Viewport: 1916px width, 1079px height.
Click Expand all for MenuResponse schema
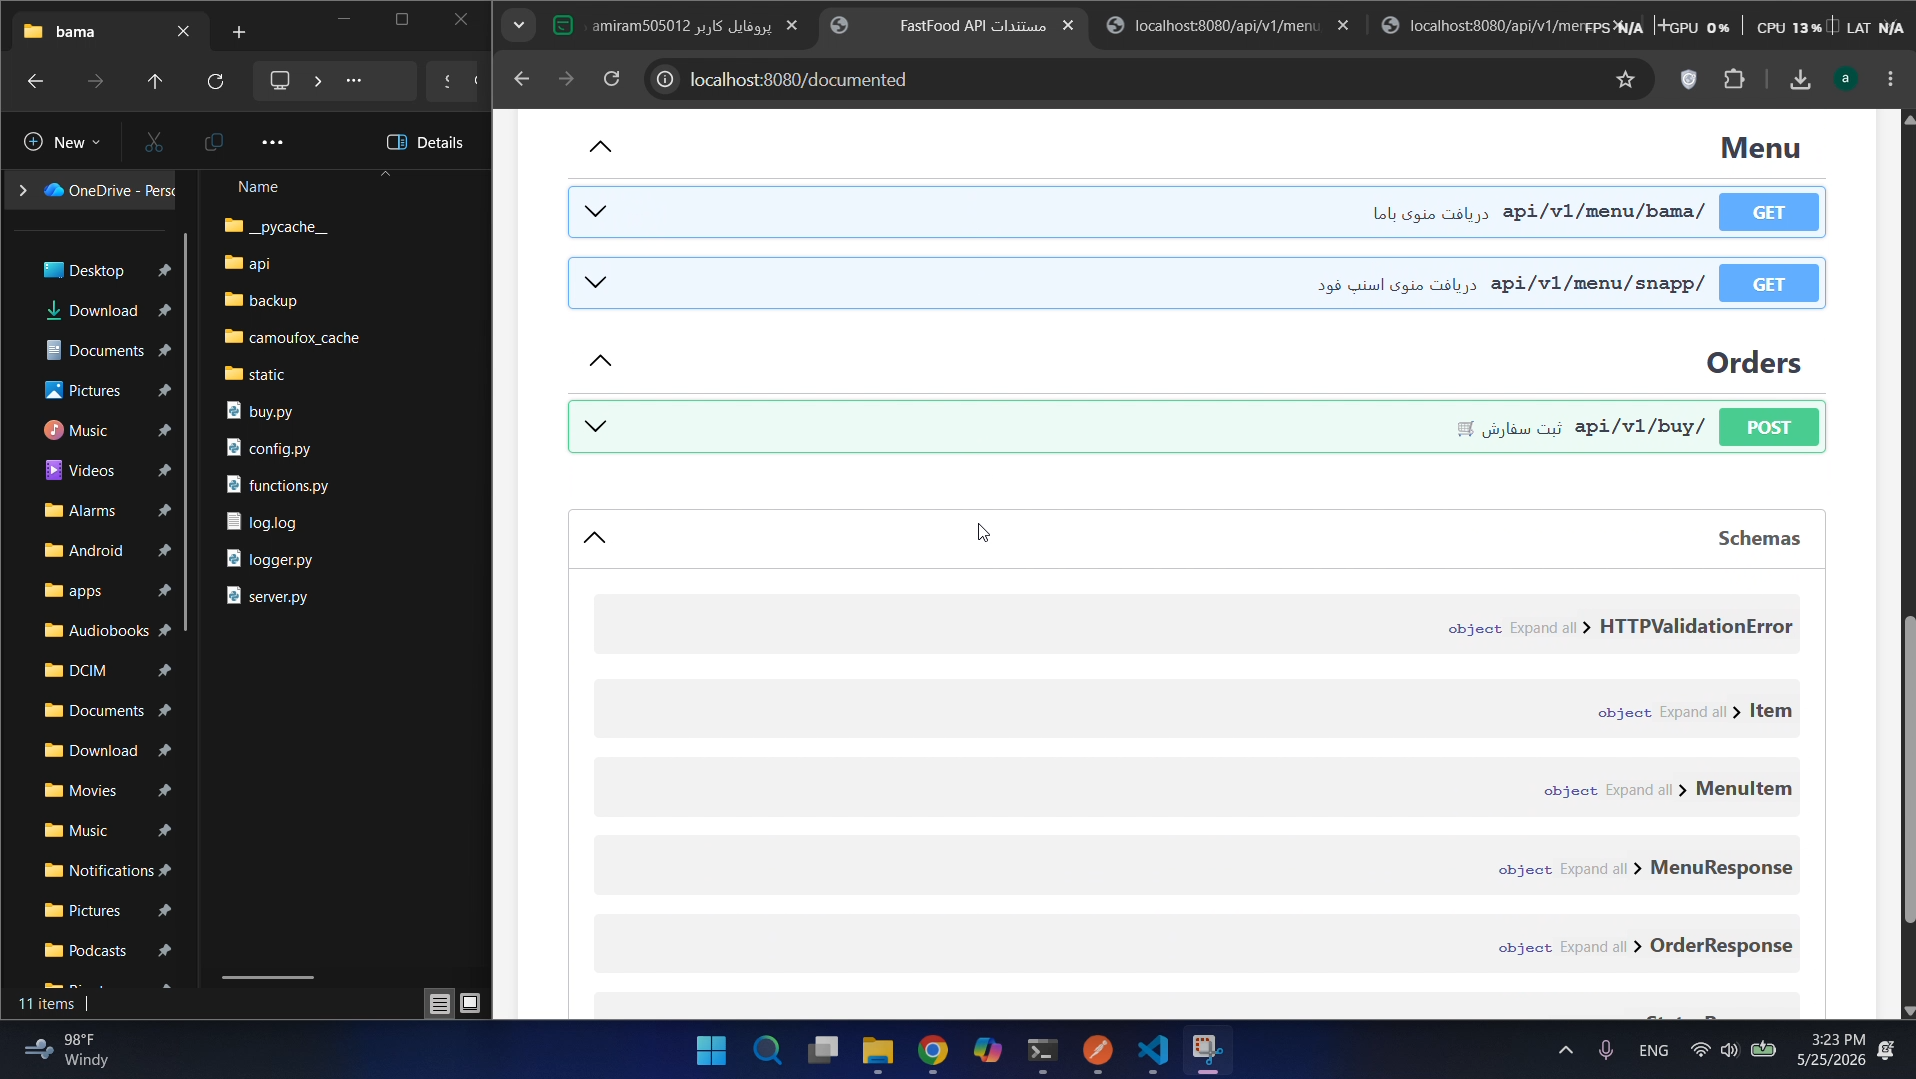point(1593,869)
